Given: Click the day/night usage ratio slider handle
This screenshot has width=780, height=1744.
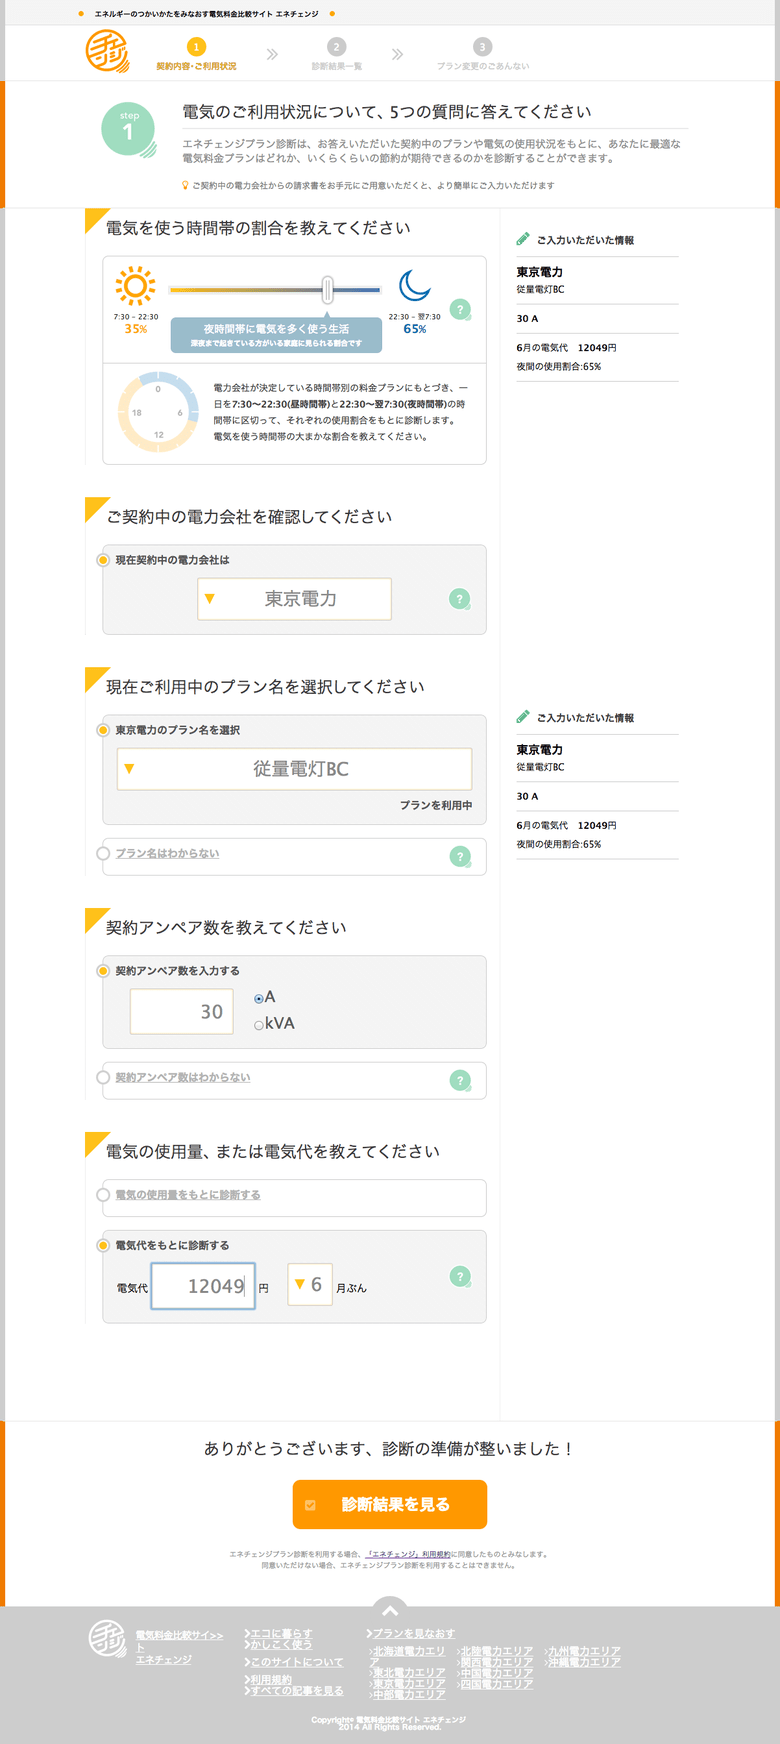Looking at the screenshot, I should pos(327,290).
